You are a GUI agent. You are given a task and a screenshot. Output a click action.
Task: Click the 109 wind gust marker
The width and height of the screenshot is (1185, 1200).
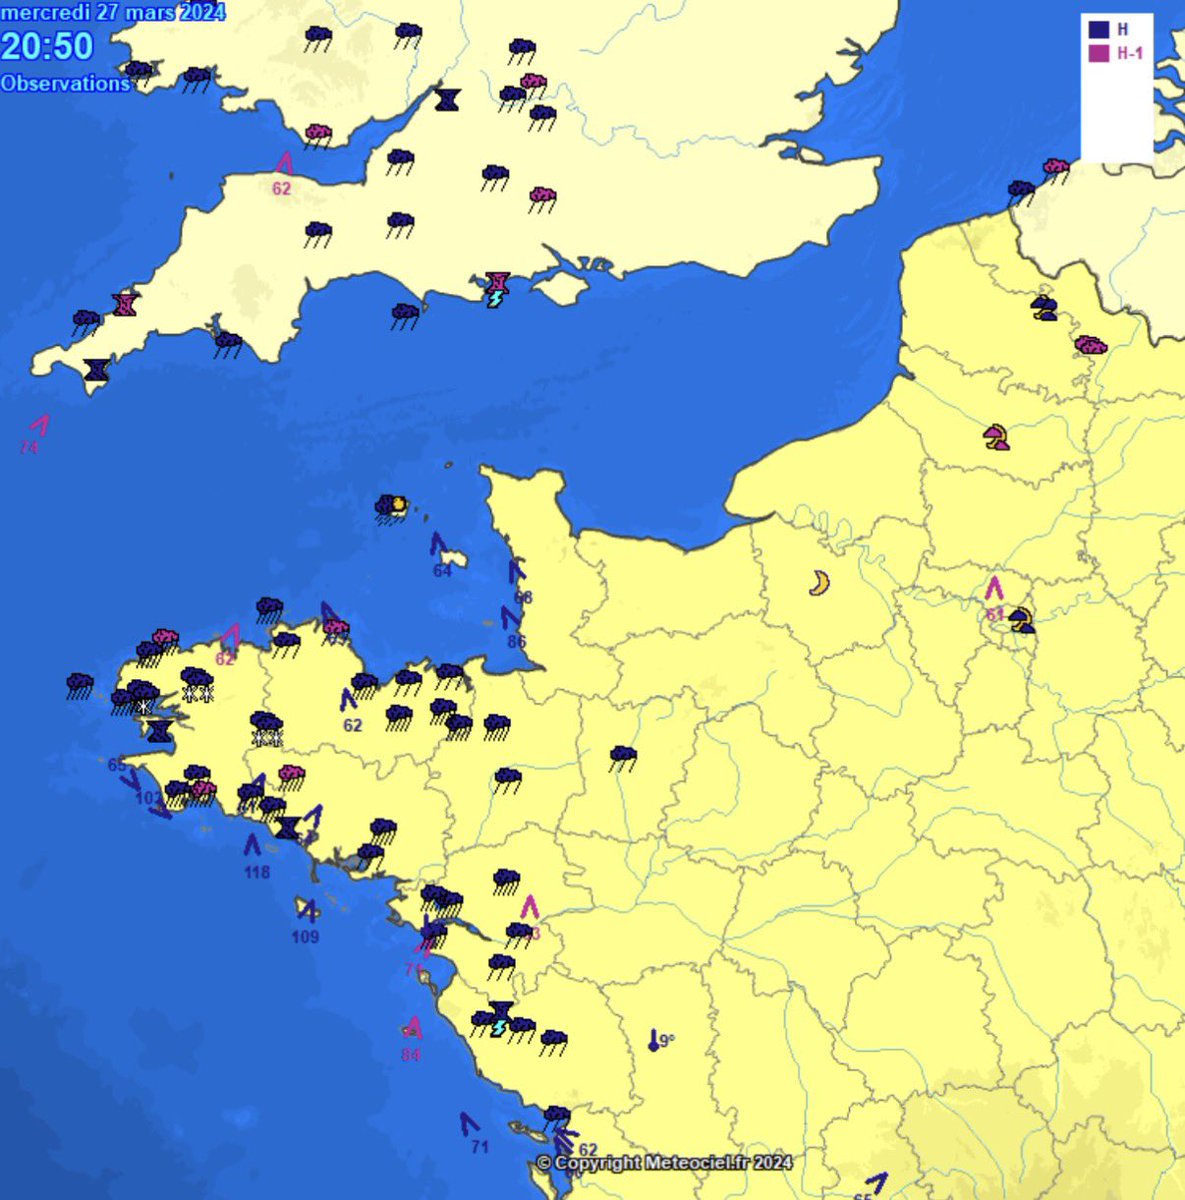[306, 922]
